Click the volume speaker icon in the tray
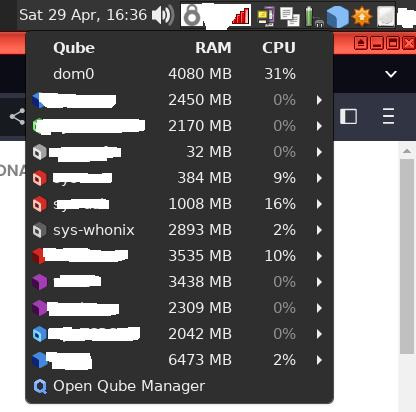Screen dimensions: 416x412 pyautogui.click(x=163, y=15)
